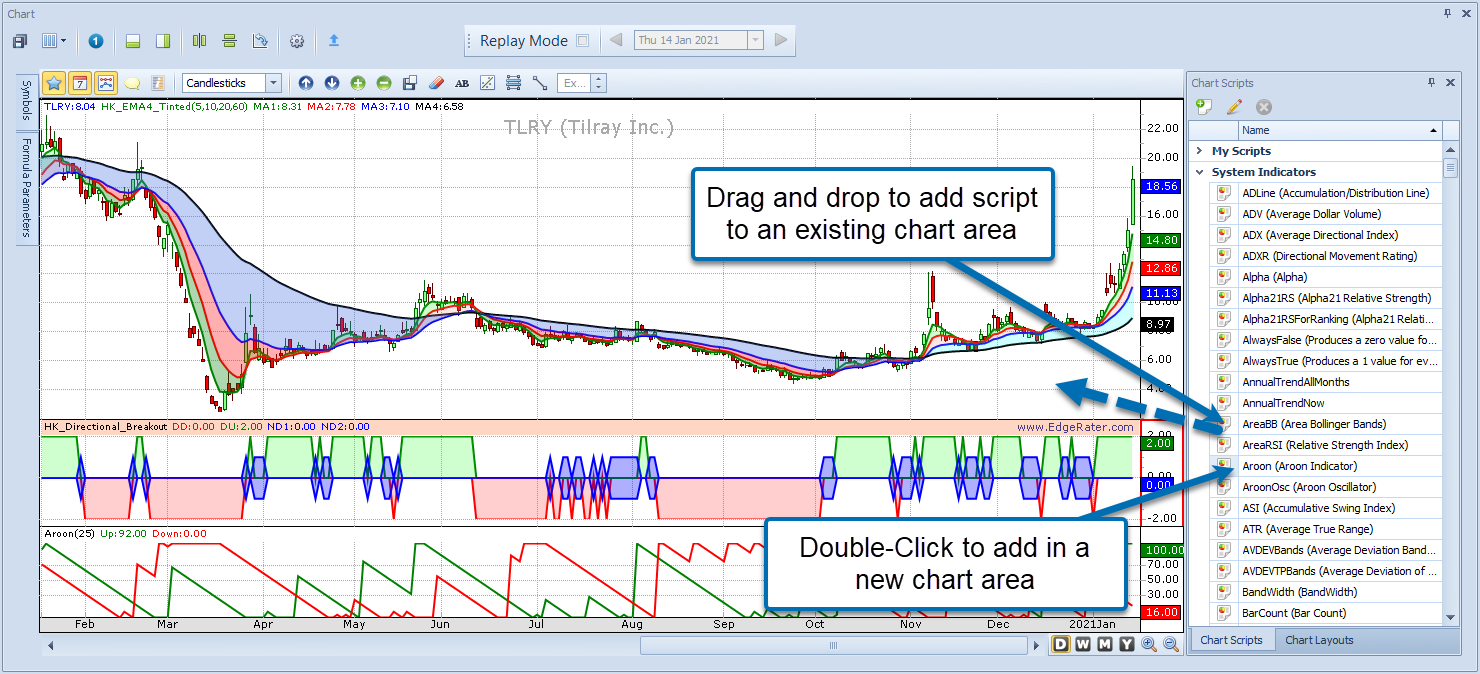1480x674 pixels.
Task: Toggle the star favorites button
Action: tap(54, 83)
